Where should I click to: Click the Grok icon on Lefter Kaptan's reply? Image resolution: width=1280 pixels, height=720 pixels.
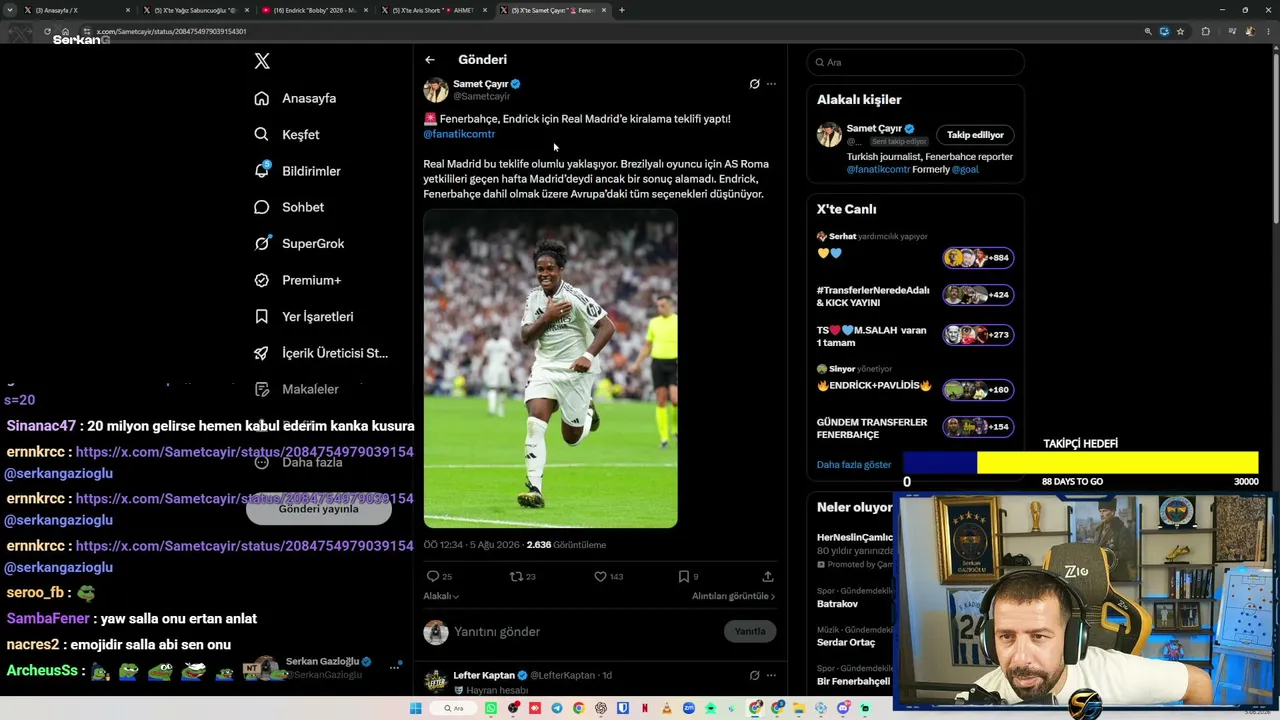pos(754,675)
